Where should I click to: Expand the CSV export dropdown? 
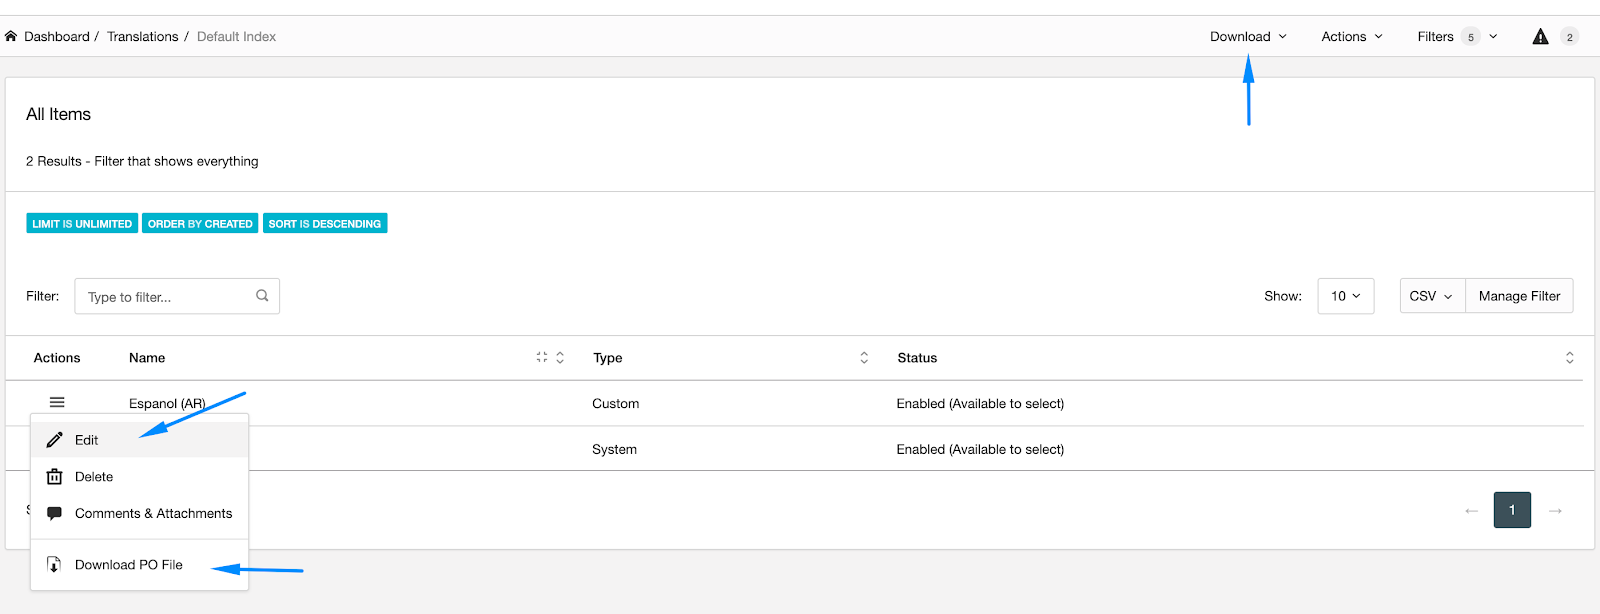pos(1431,296)
